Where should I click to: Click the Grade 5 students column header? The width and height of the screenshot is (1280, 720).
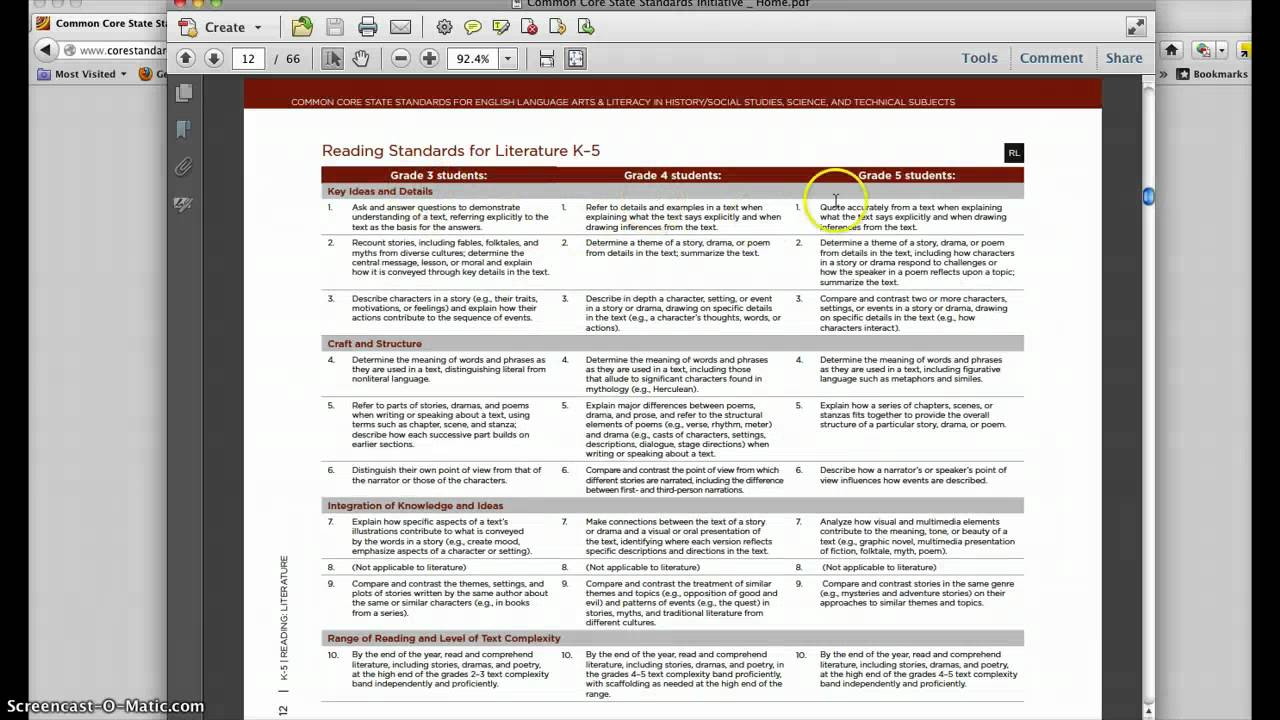[x=906, y=175]
